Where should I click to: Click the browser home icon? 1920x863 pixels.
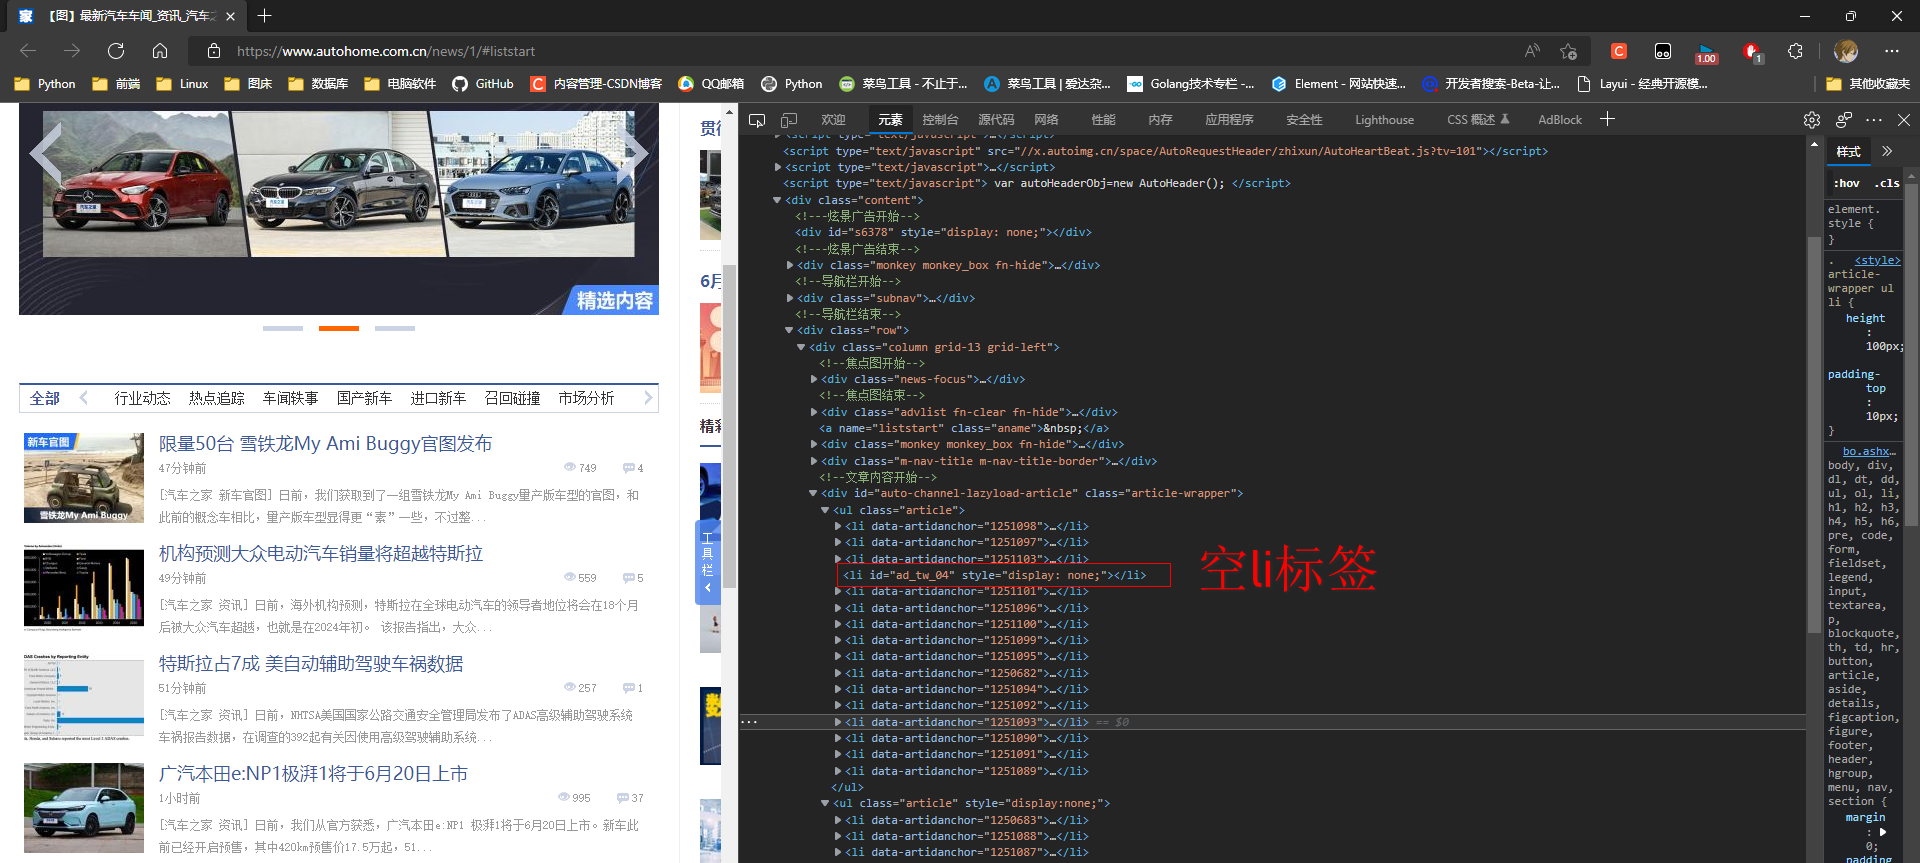click(x=160, y=51)
